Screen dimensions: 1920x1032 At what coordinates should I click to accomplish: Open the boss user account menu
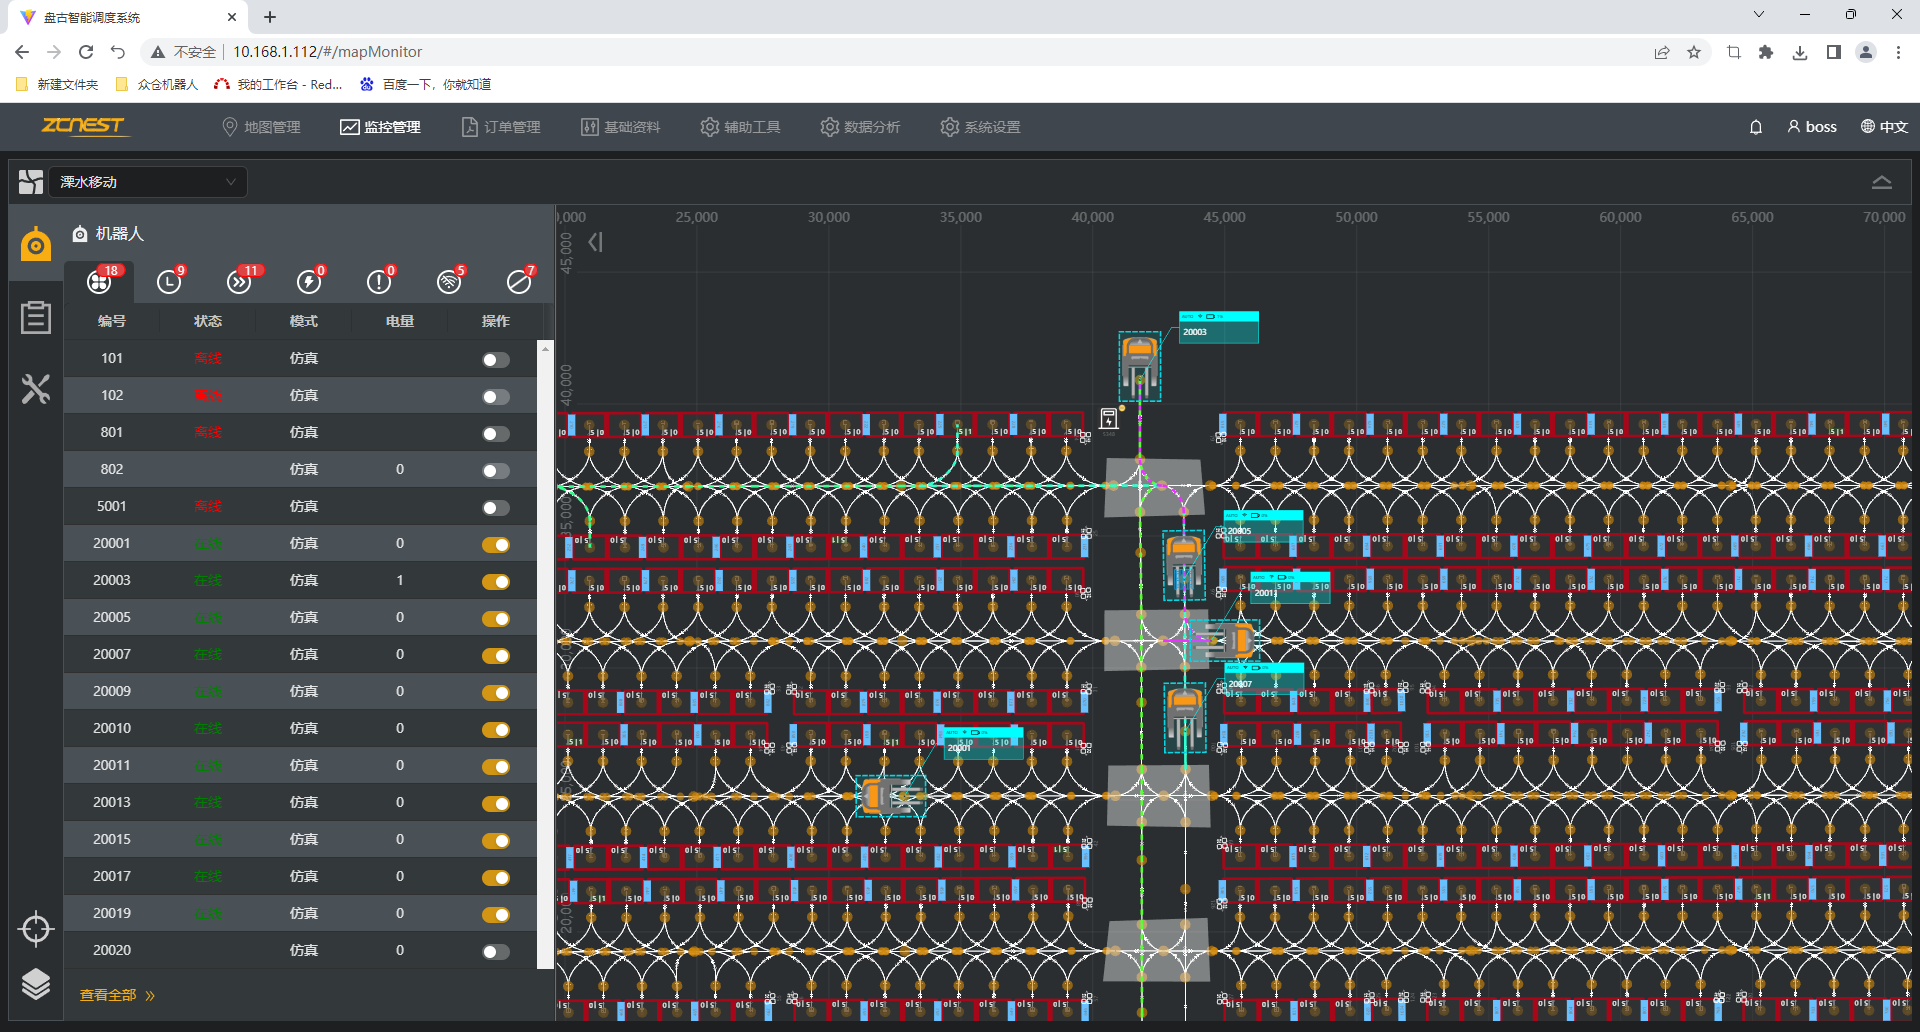pos(1812,127)
